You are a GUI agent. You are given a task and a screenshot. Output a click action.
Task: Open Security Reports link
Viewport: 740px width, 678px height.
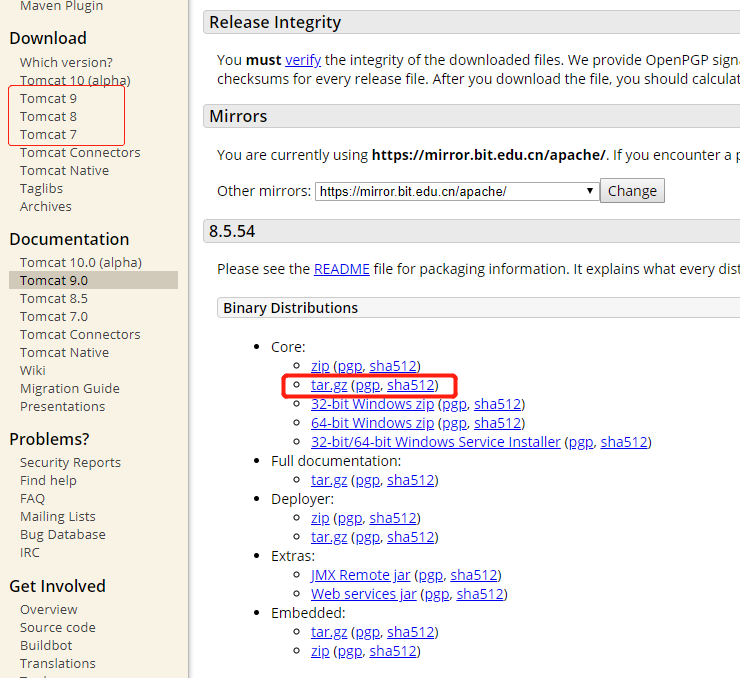pos(70,462)
